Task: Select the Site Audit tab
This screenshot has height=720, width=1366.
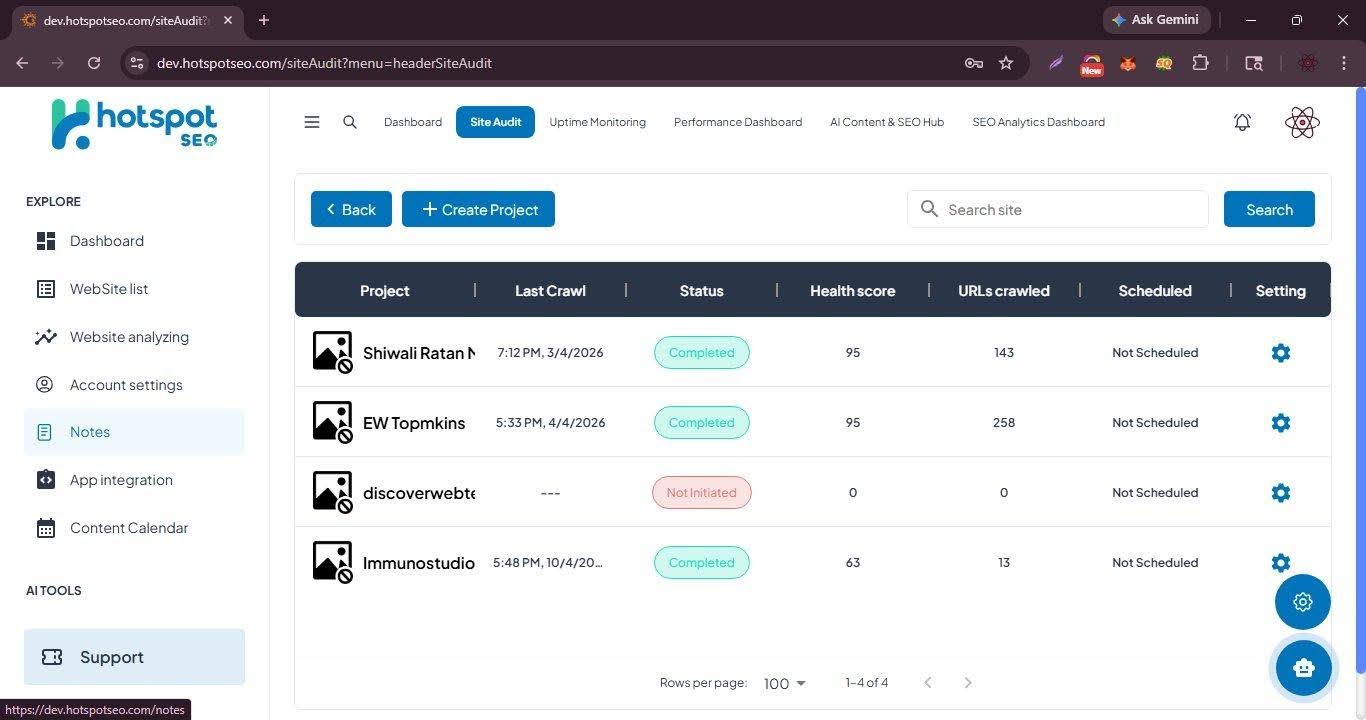Action: [496, 122]
